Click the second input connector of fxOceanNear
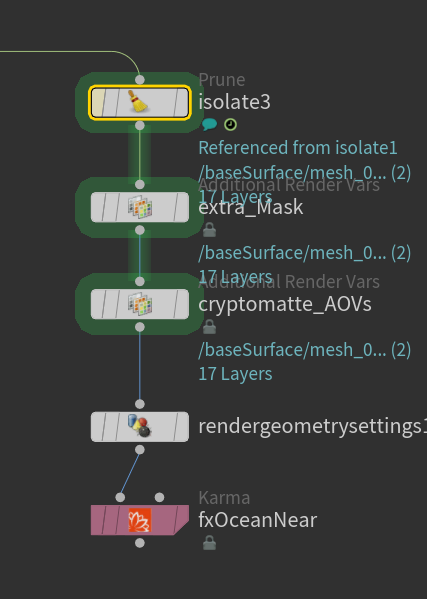 pos(160,497)
